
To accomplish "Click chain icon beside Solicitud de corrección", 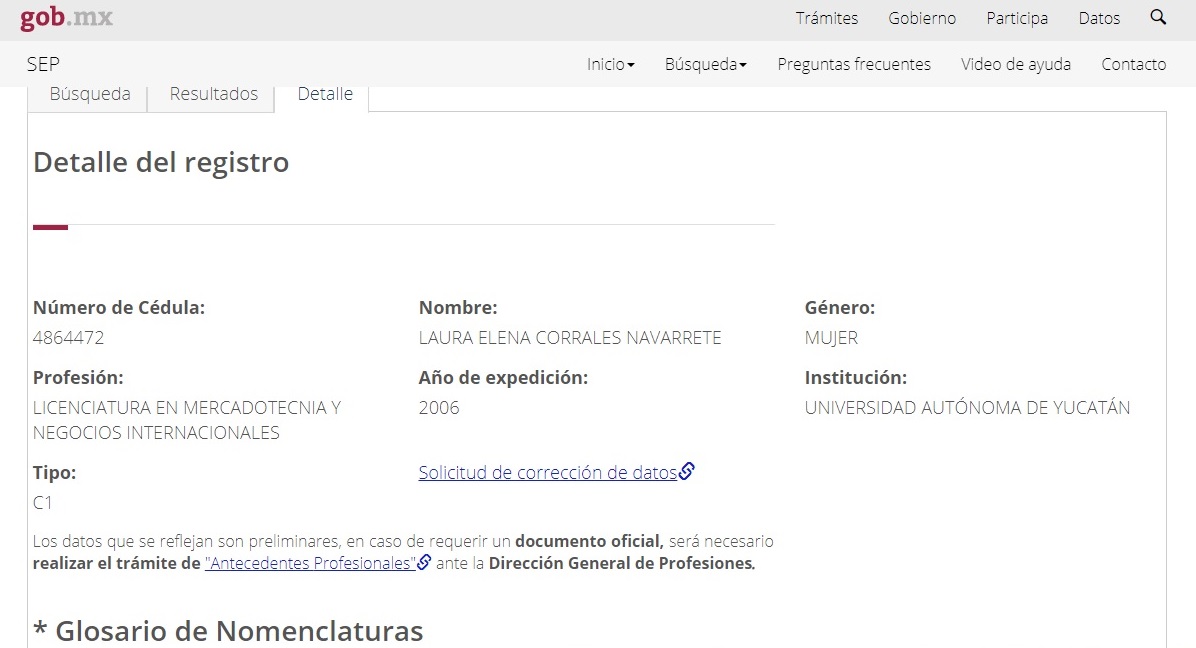I will pyautogui.click(x=687, y=472).
